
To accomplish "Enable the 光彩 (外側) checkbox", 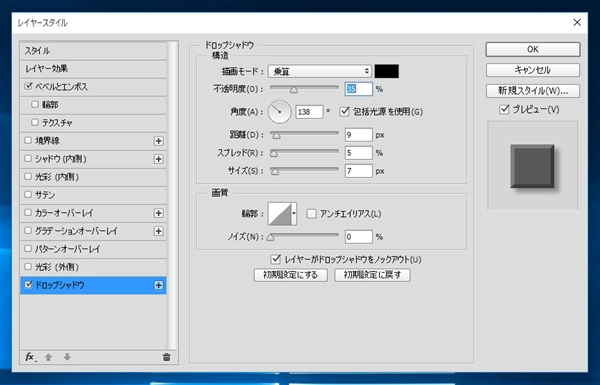I will click(28, 266).
